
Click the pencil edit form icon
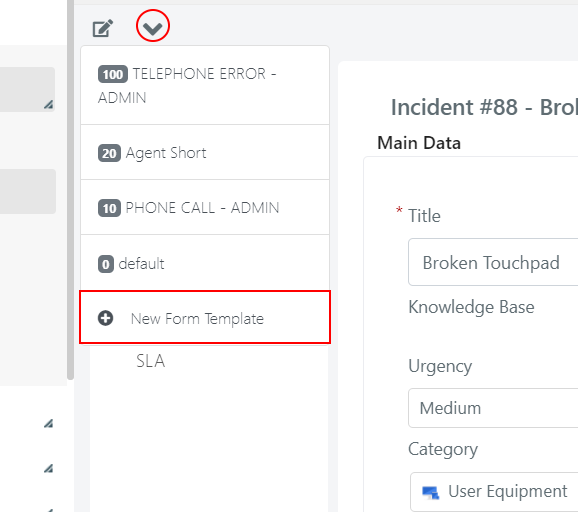click(102, 28)
